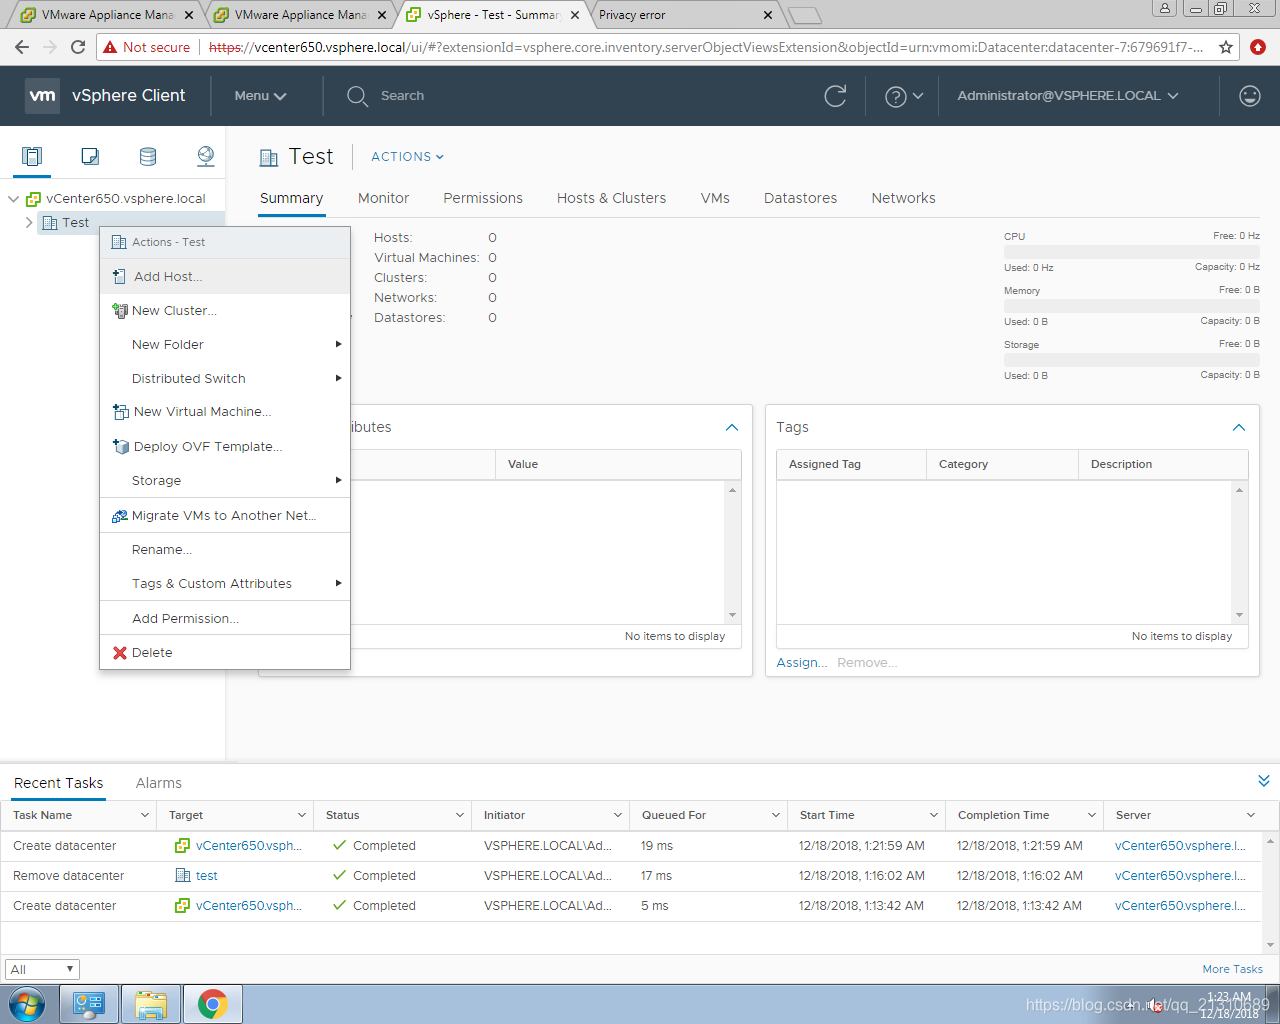Open the ACTIONS dropdown
Viewport: 1280px width, 1024px height.
[x=407, y=157]
